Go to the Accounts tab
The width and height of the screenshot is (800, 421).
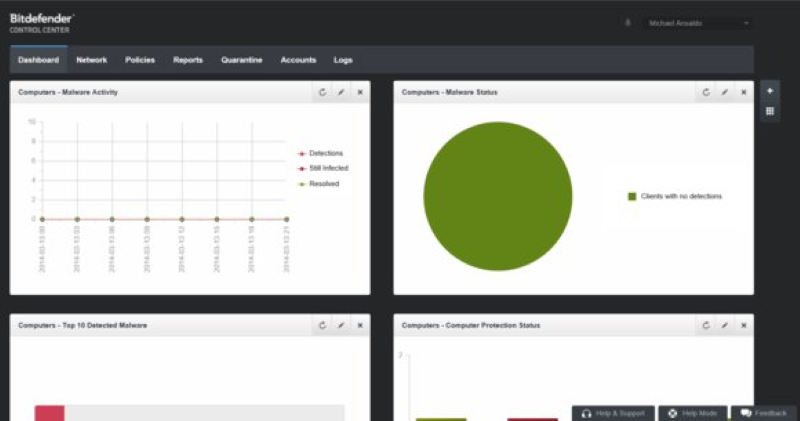point(298,60)
